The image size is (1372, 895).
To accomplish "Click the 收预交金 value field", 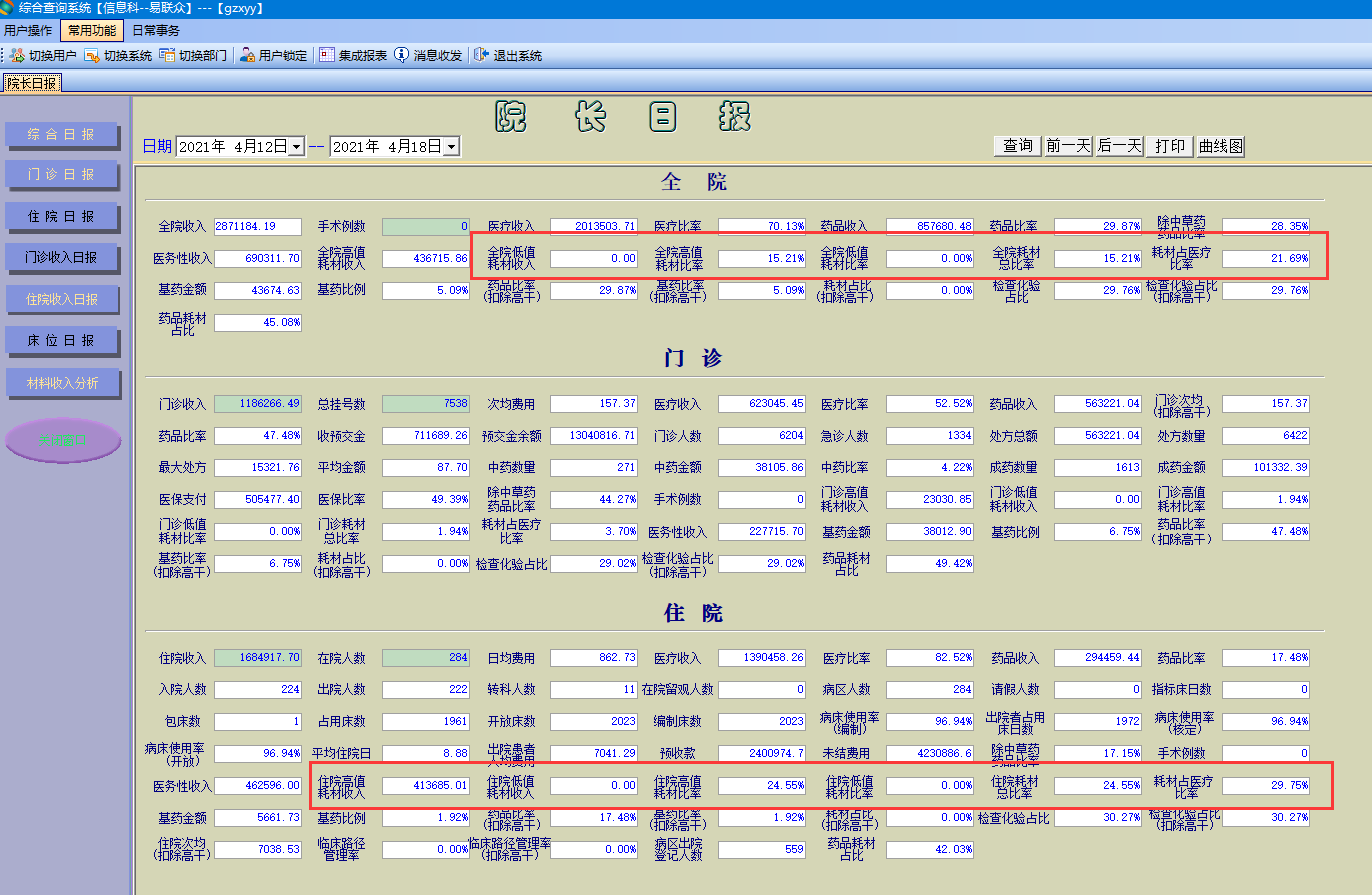I will pos(426,436).
